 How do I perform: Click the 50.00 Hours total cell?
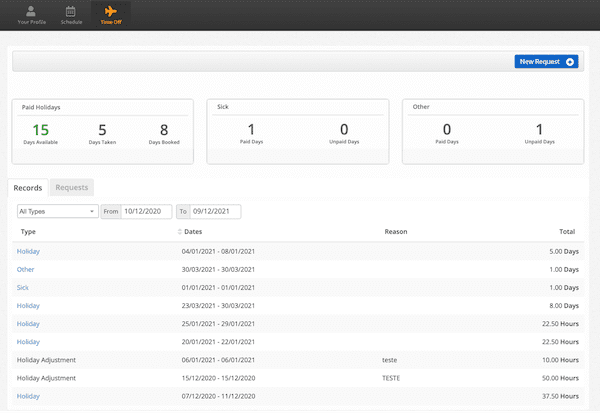coord(560,378)
